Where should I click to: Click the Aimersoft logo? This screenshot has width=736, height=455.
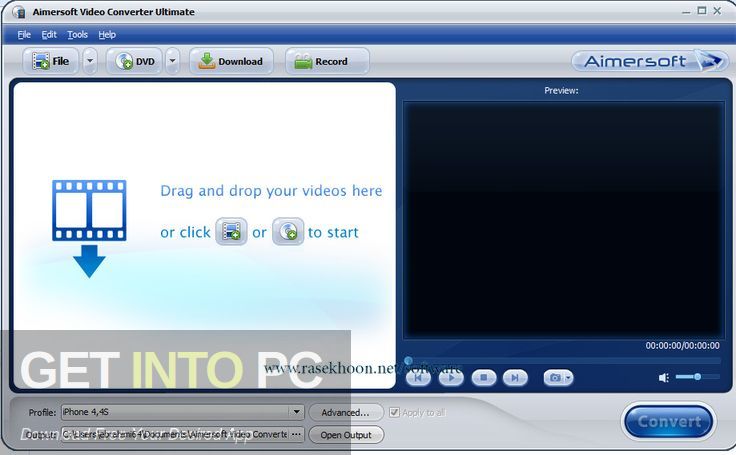(650, 61)
